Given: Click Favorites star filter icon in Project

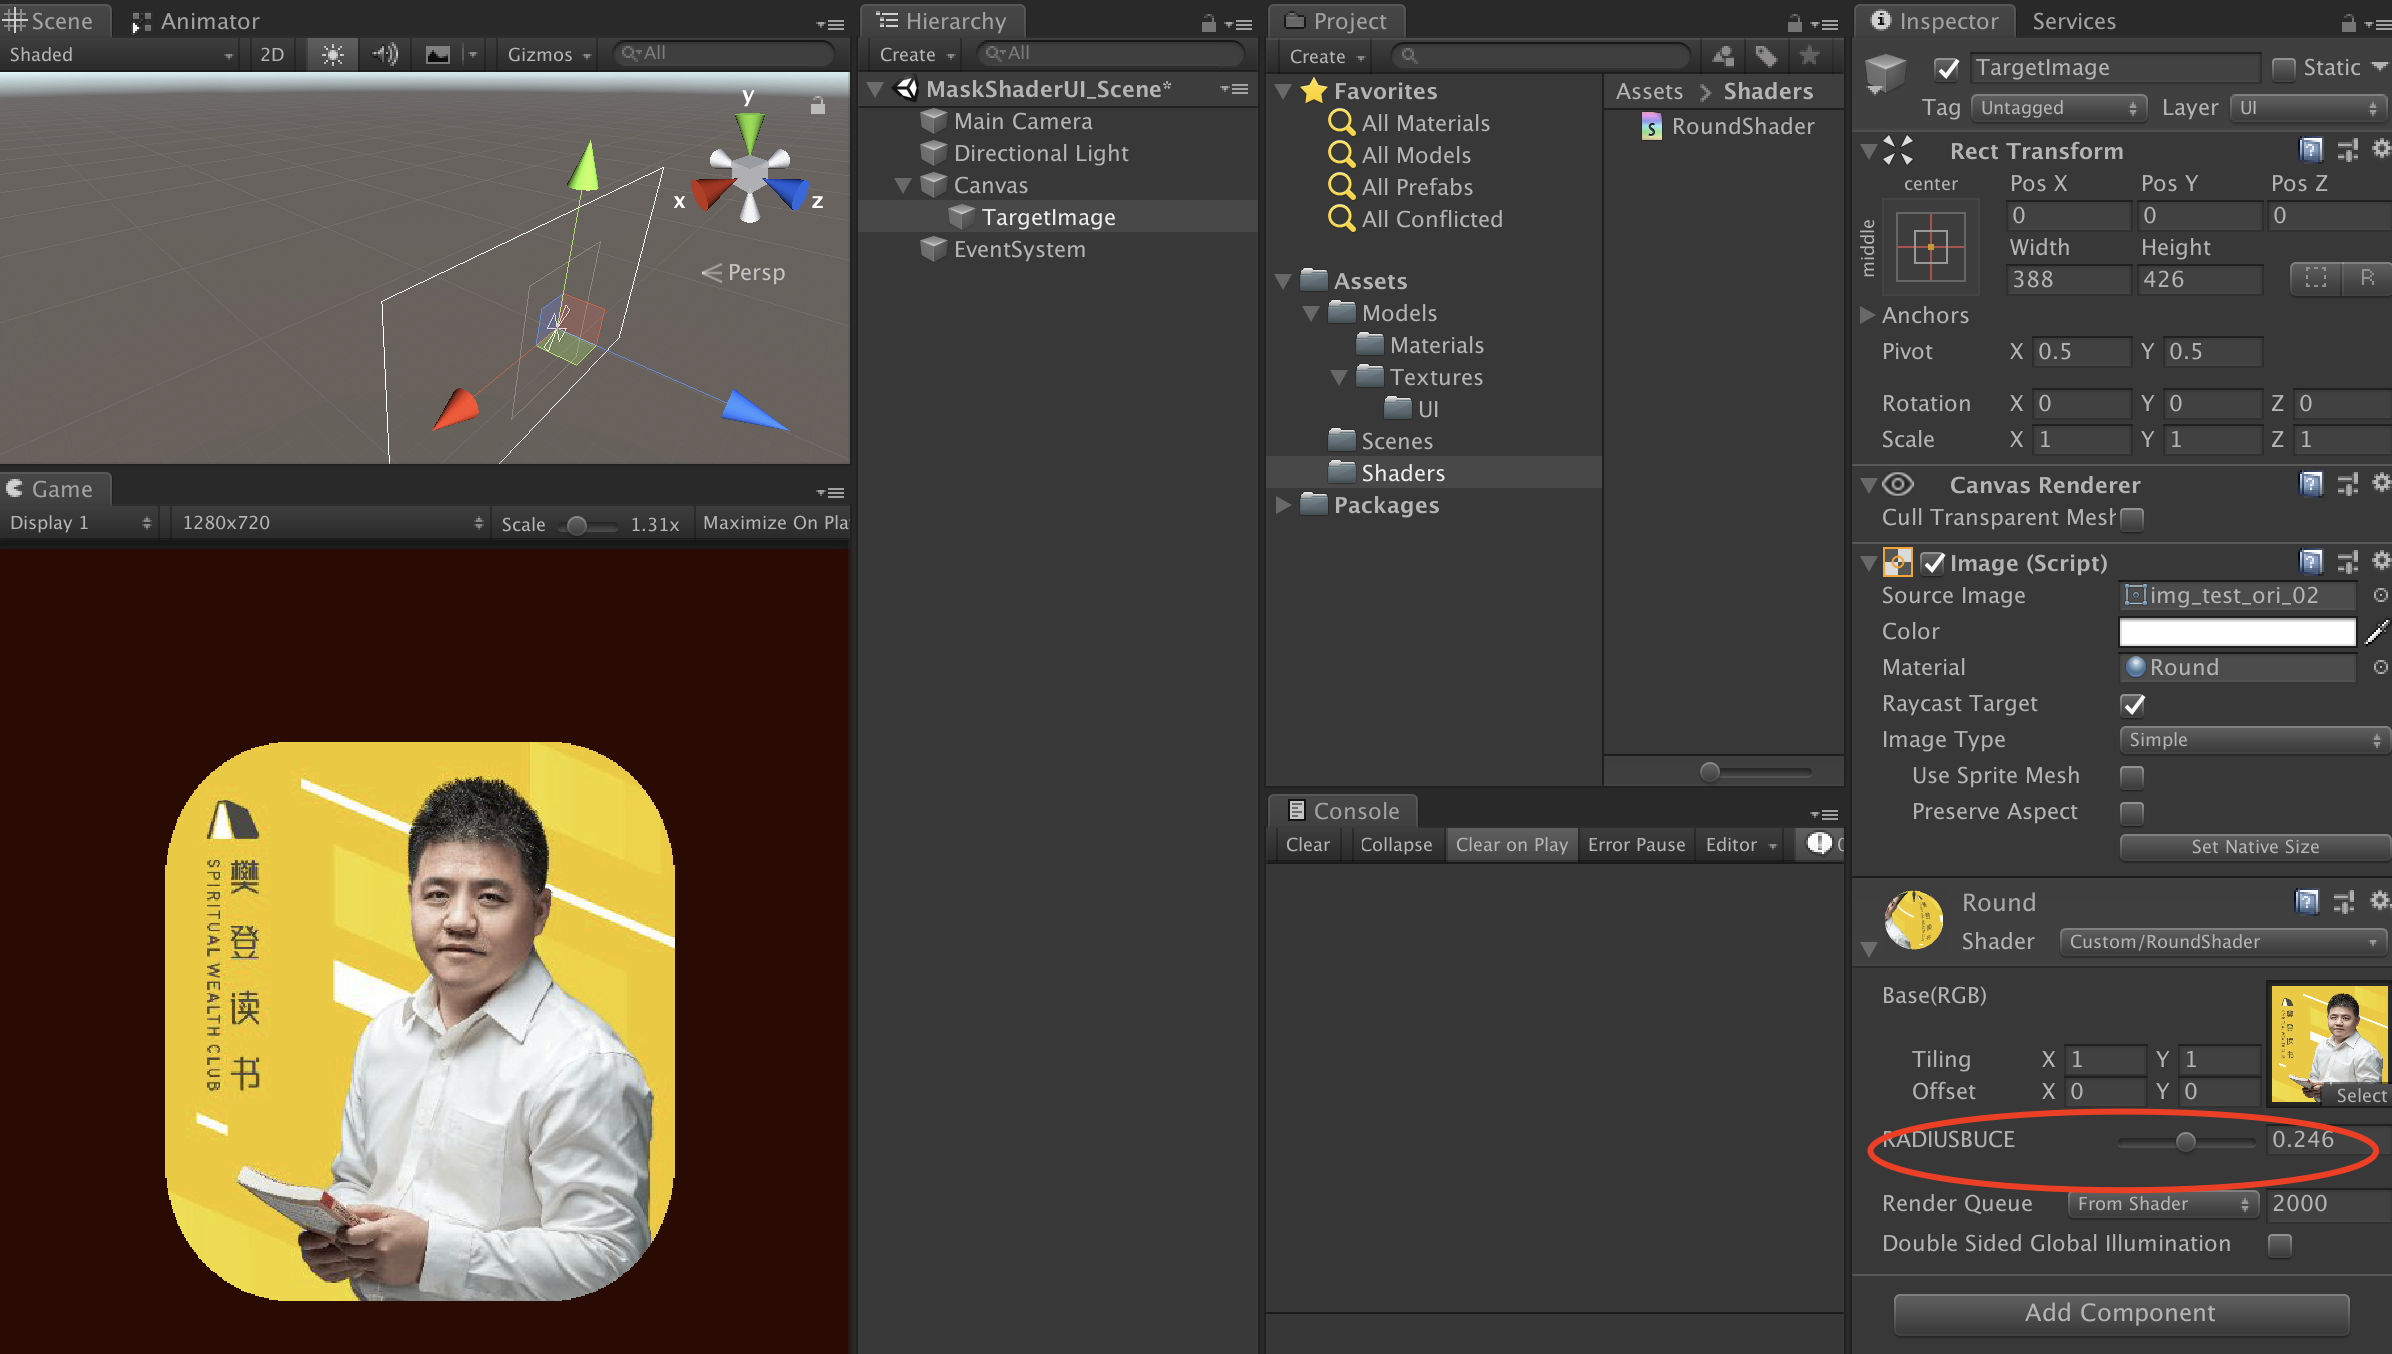Looking at the screenshot, I should (1809, 56).
